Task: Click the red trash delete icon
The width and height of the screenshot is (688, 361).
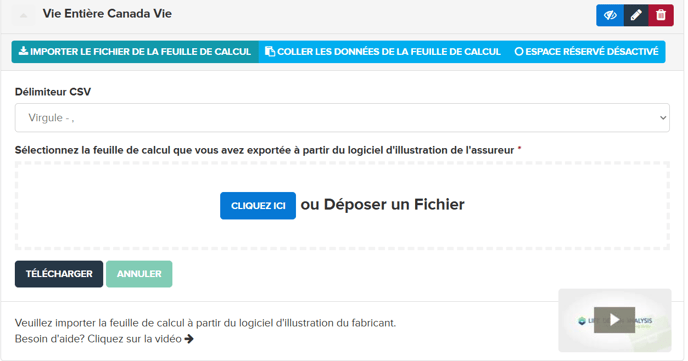Action: pyautogui.click(x=661, y=15)
